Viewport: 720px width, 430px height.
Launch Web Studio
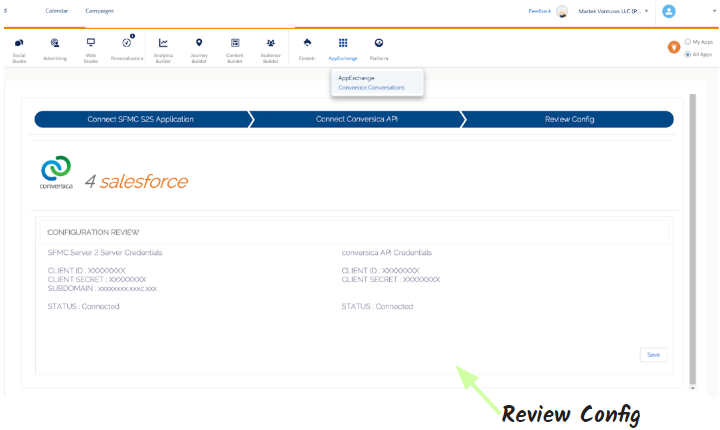point(90,50)
